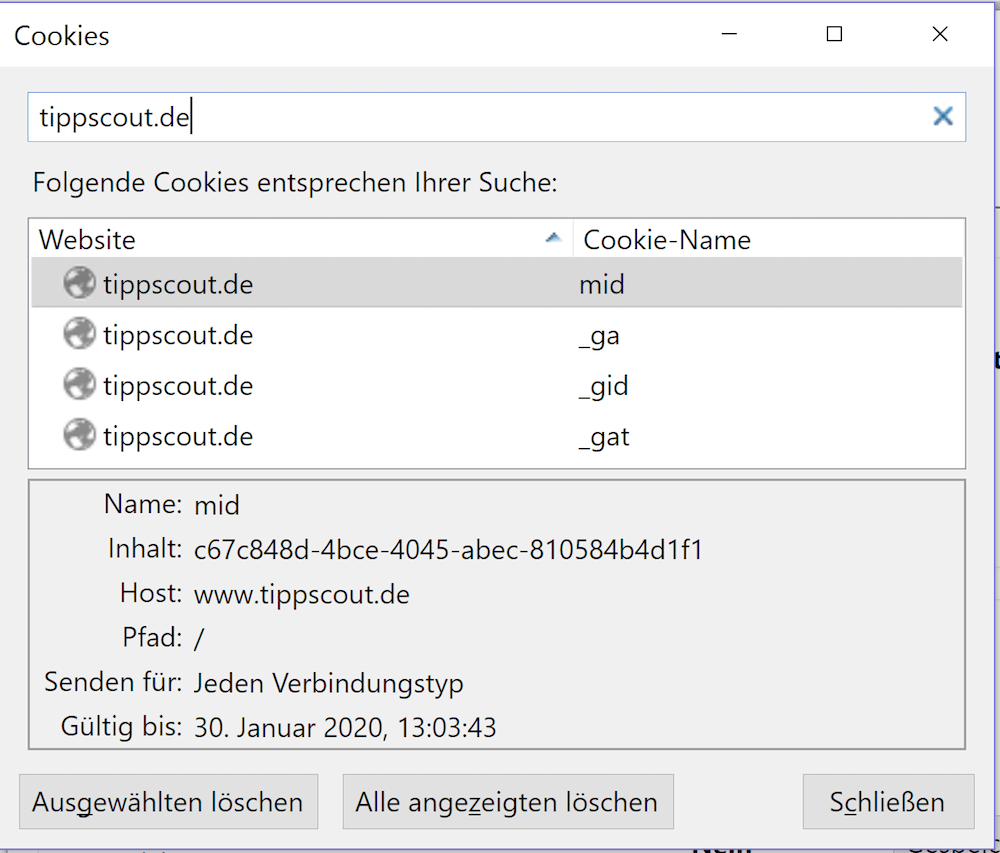Image resolution: width=1000 pixels, height=853 pixels.
Task: Click the Host value www.tippscout.de
Action: click(x=302, y=595)
